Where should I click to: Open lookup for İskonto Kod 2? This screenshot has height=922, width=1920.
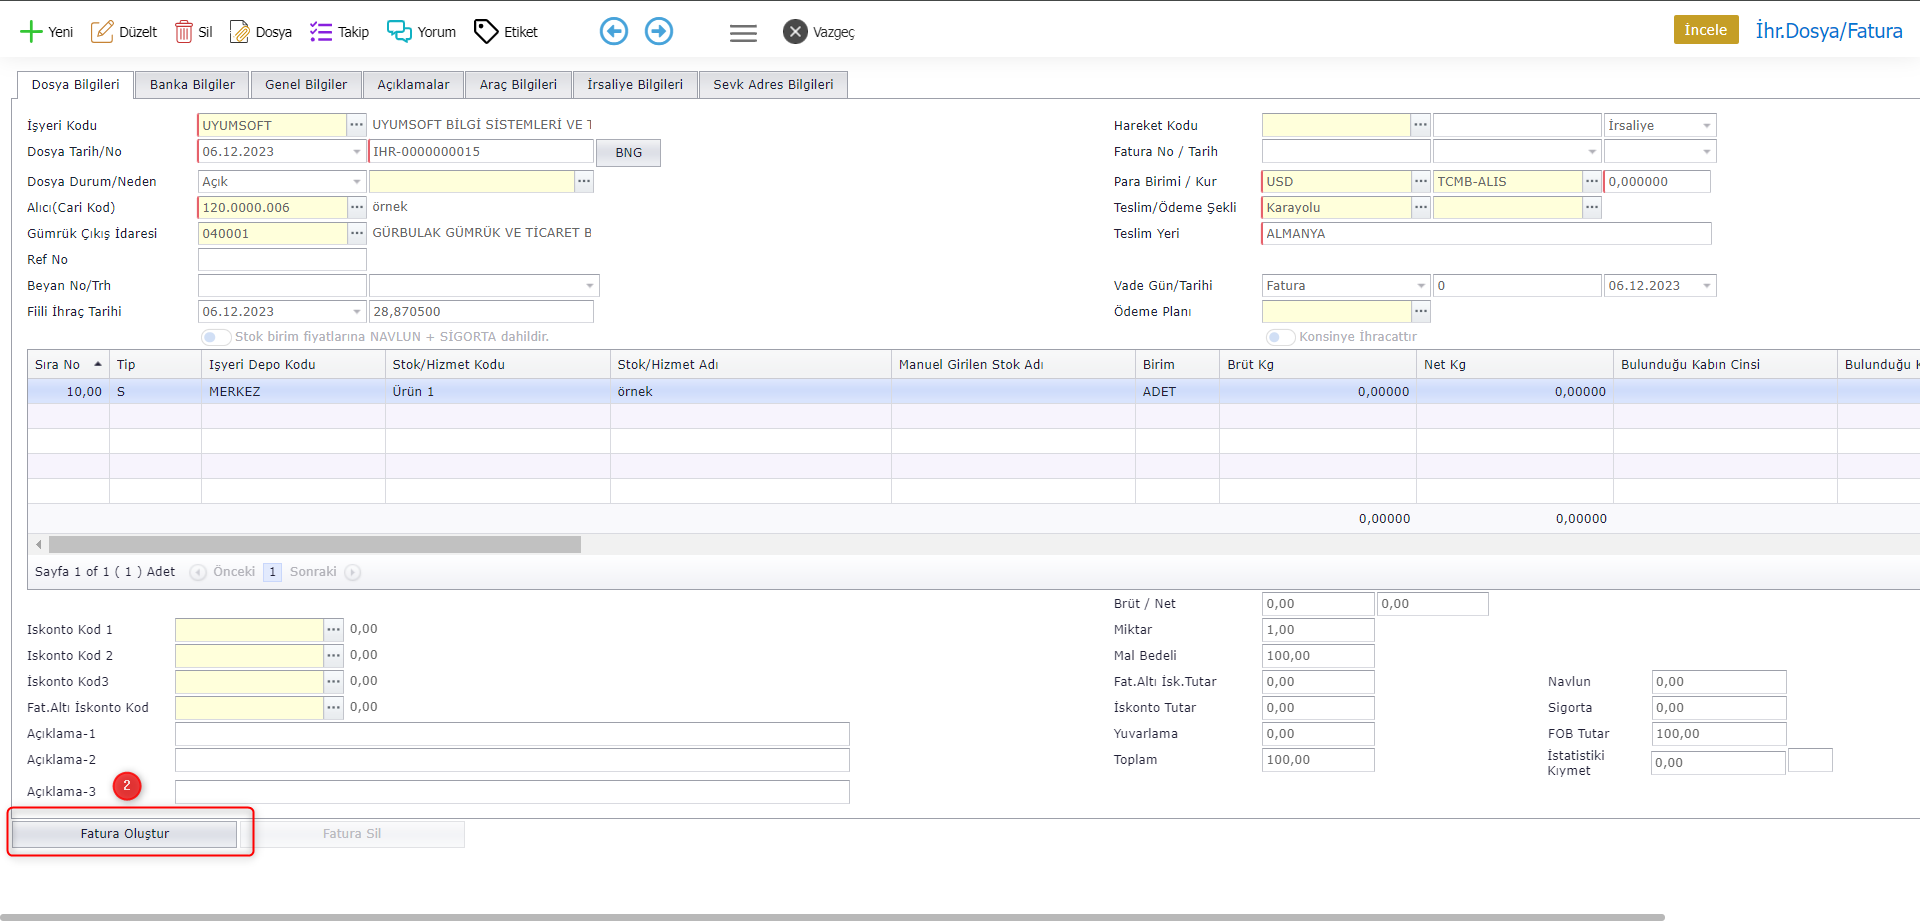tap(334, 655)
